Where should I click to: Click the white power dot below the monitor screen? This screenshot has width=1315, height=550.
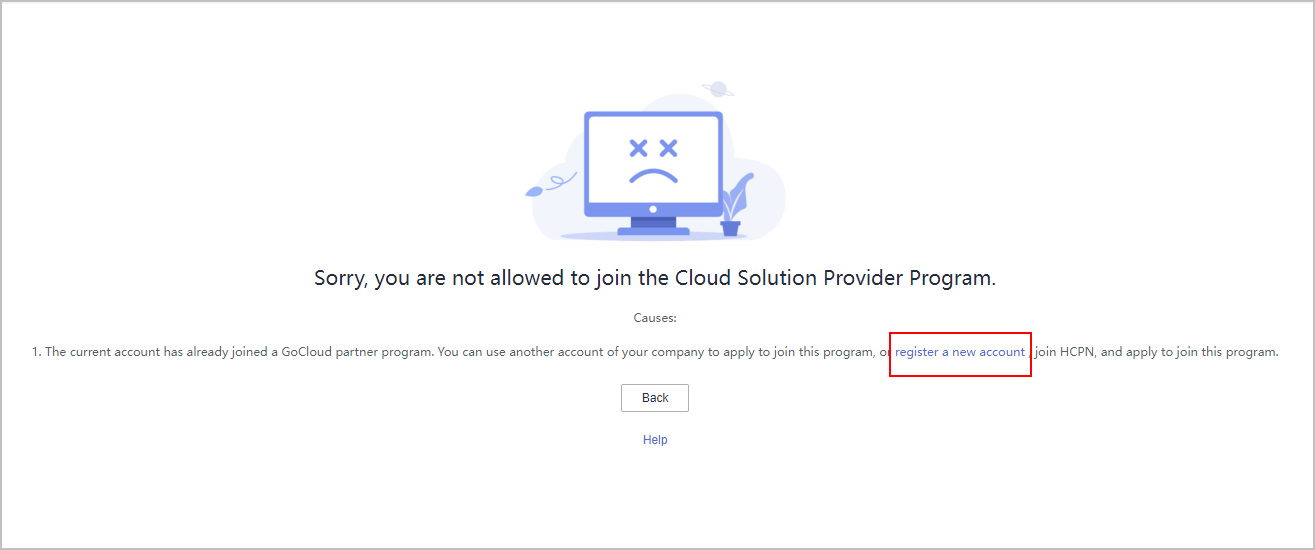coord(653,209)
